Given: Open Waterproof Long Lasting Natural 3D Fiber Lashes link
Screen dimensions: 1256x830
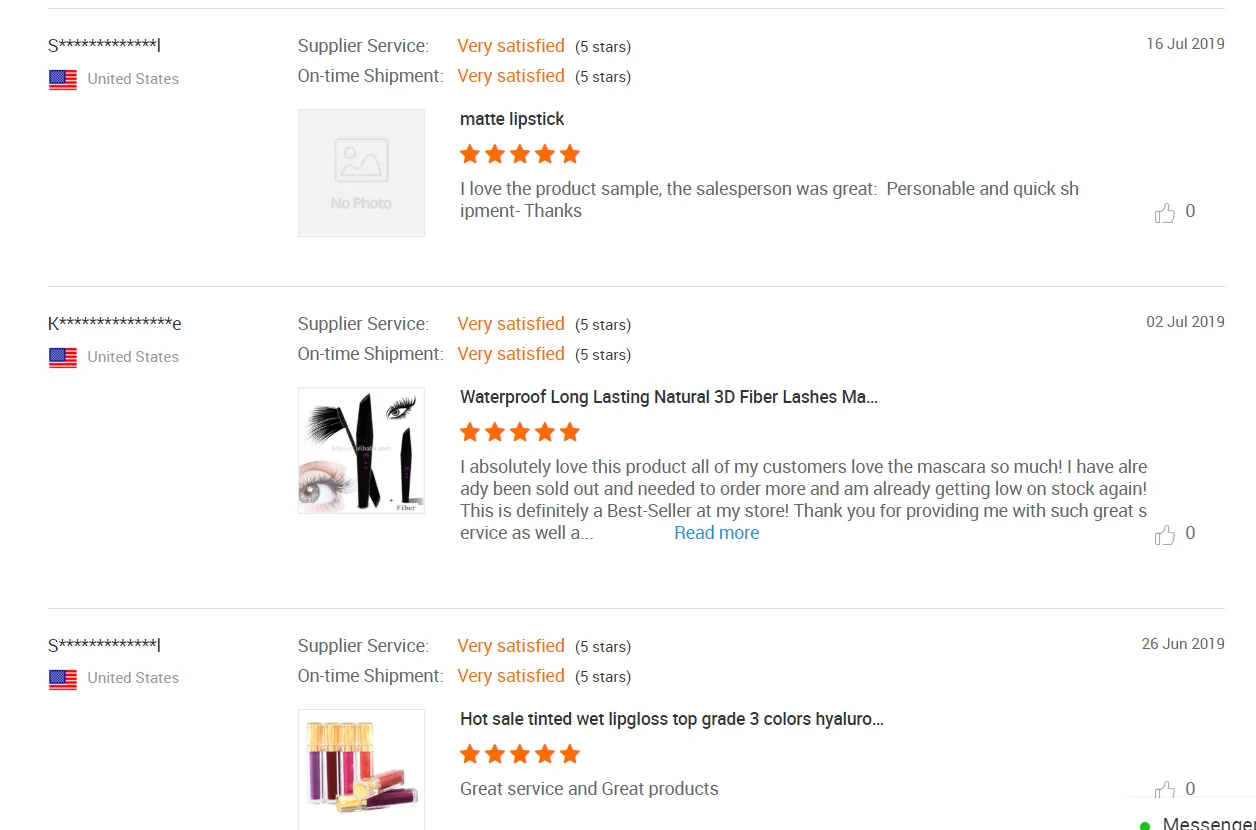Looking at the screenshot, I should (668, 397).
